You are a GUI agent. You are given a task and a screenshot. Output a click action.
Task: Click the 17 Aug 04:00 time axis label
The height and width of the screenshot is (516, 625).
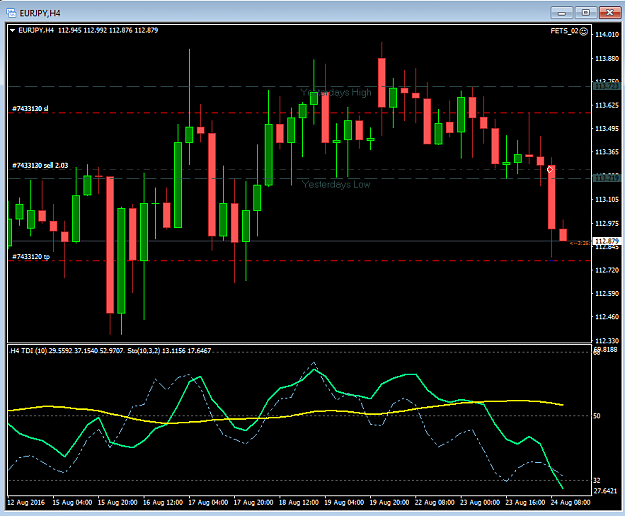point(208,502)
